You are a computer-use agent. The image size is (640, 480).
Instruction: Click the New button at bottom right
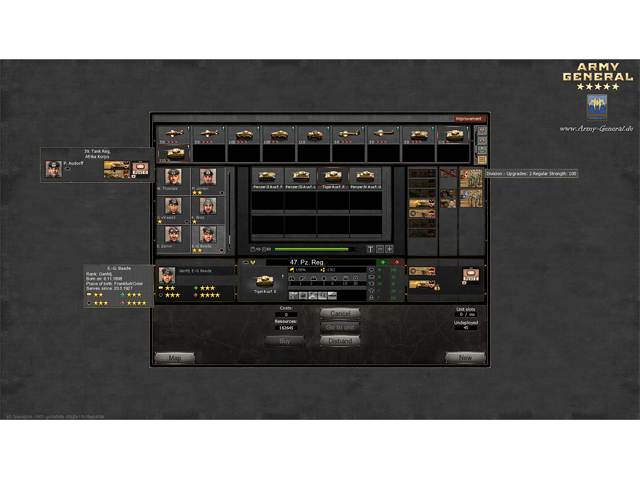pyautogui.click(x=465, y=358)
